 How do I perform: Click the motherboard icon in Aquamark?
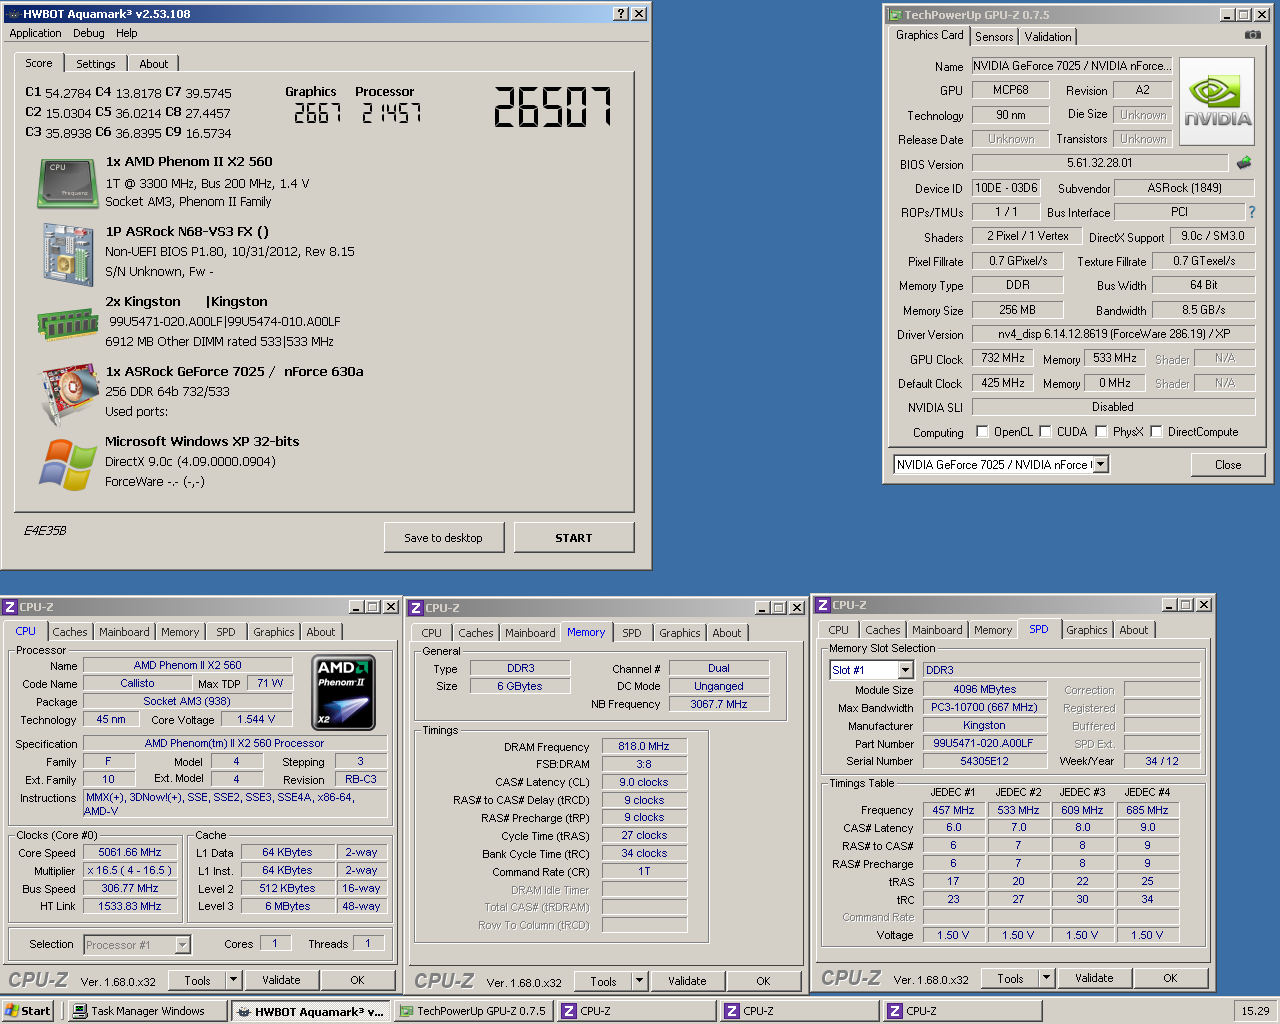pos(68,254)
